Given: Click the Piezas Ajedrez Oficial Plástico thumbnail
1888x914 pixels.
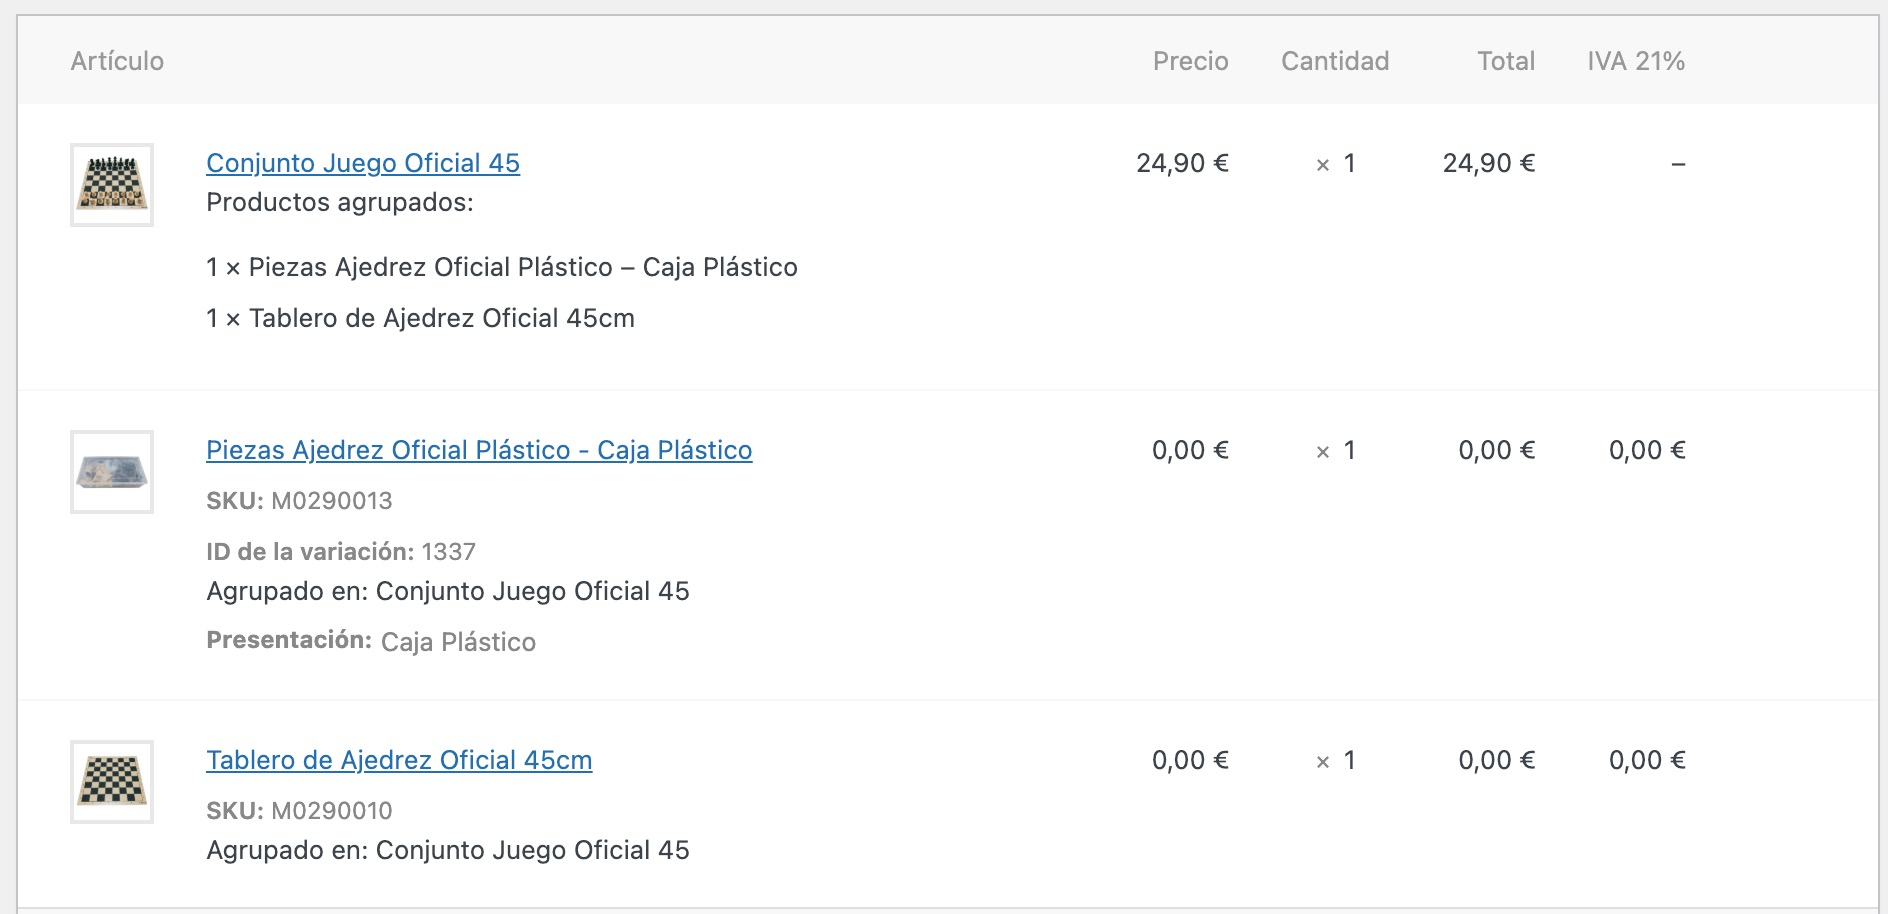Looking at the screenshot, I should 112,472.
